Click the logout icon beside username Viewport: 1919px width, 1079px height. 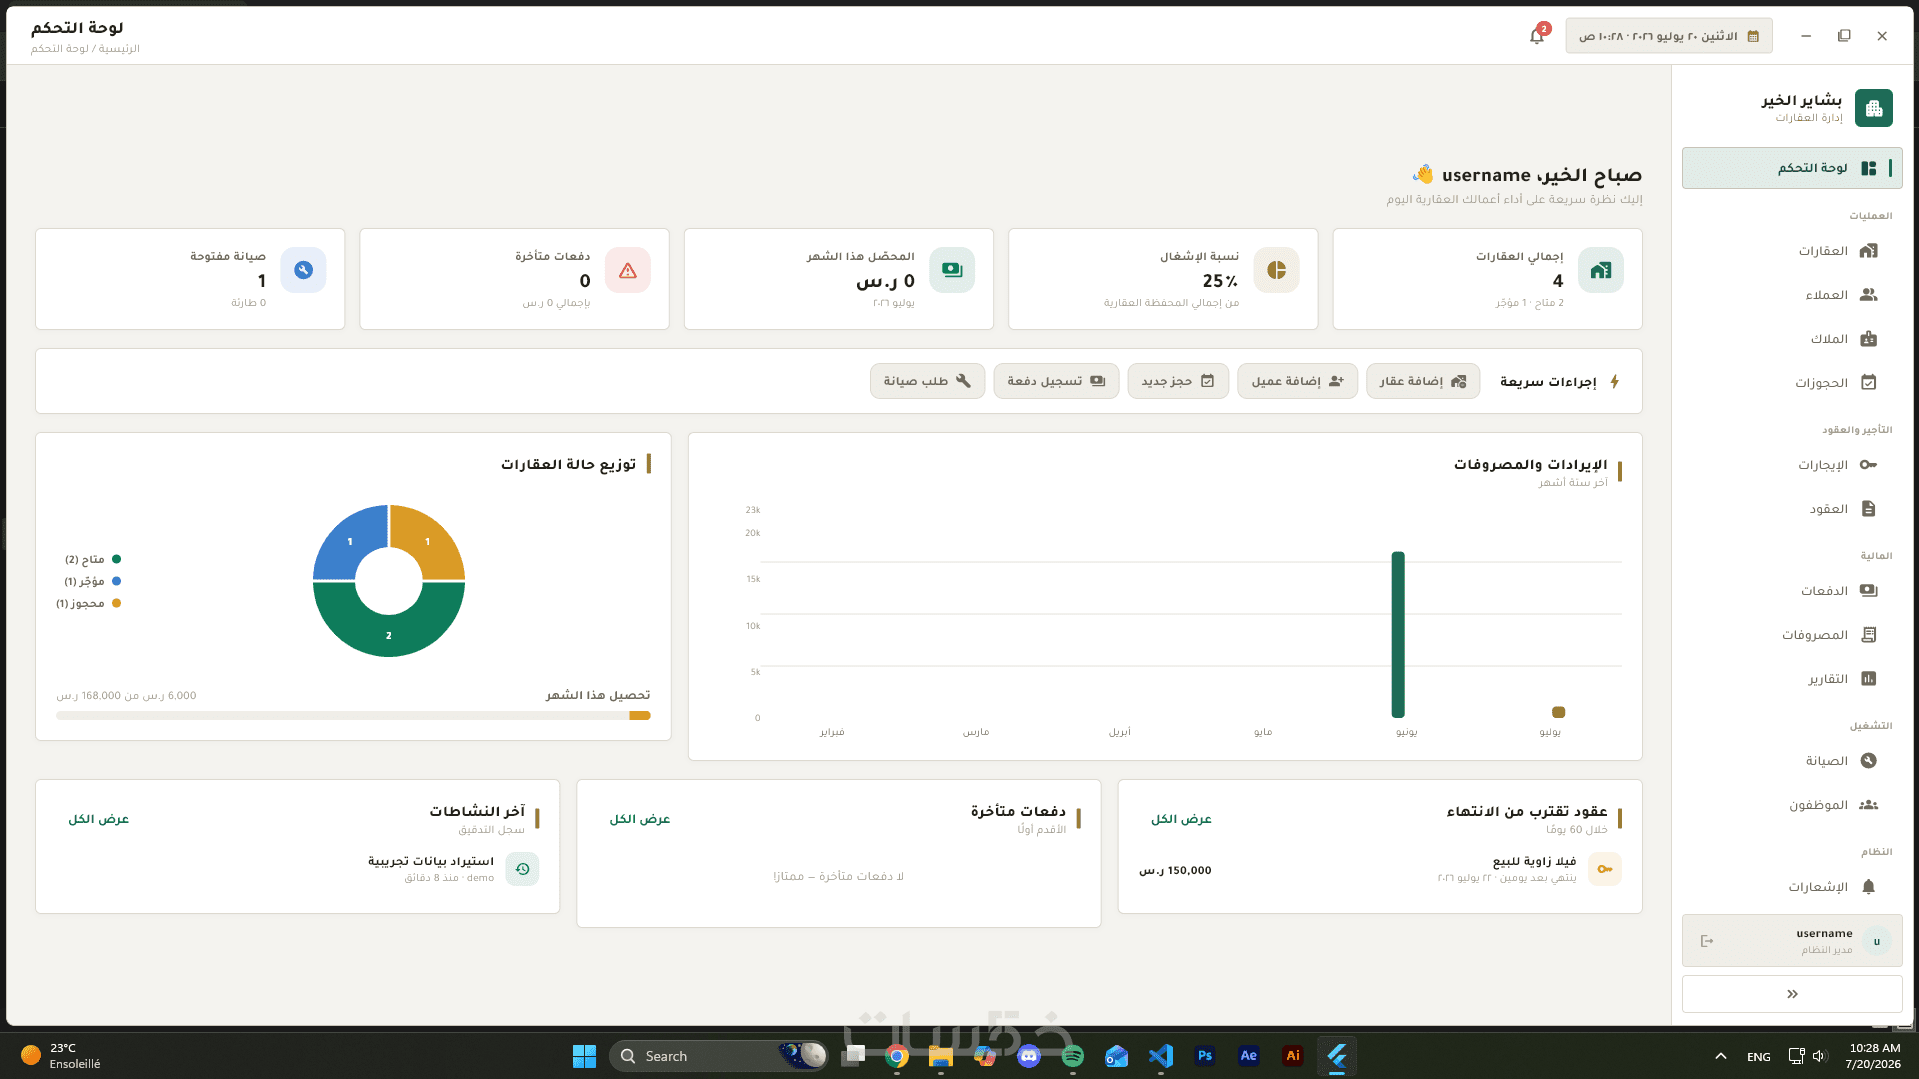click(1707, 941)
